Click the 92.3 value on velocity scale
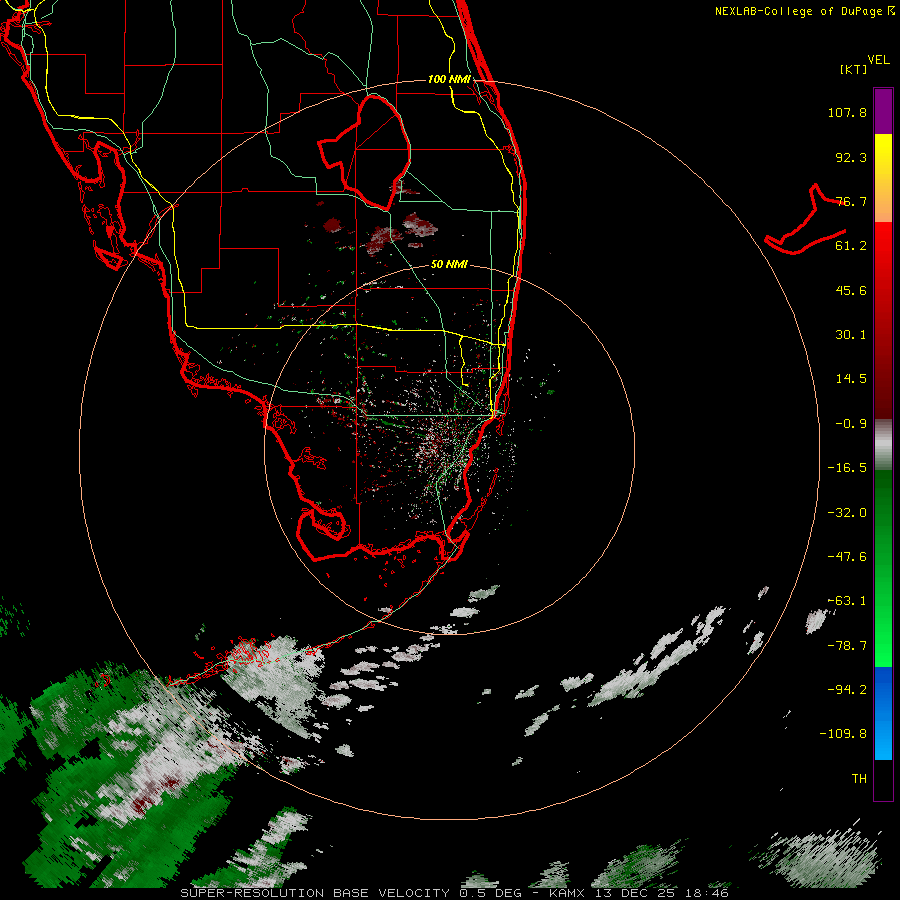900x900 pixels. 851,157
